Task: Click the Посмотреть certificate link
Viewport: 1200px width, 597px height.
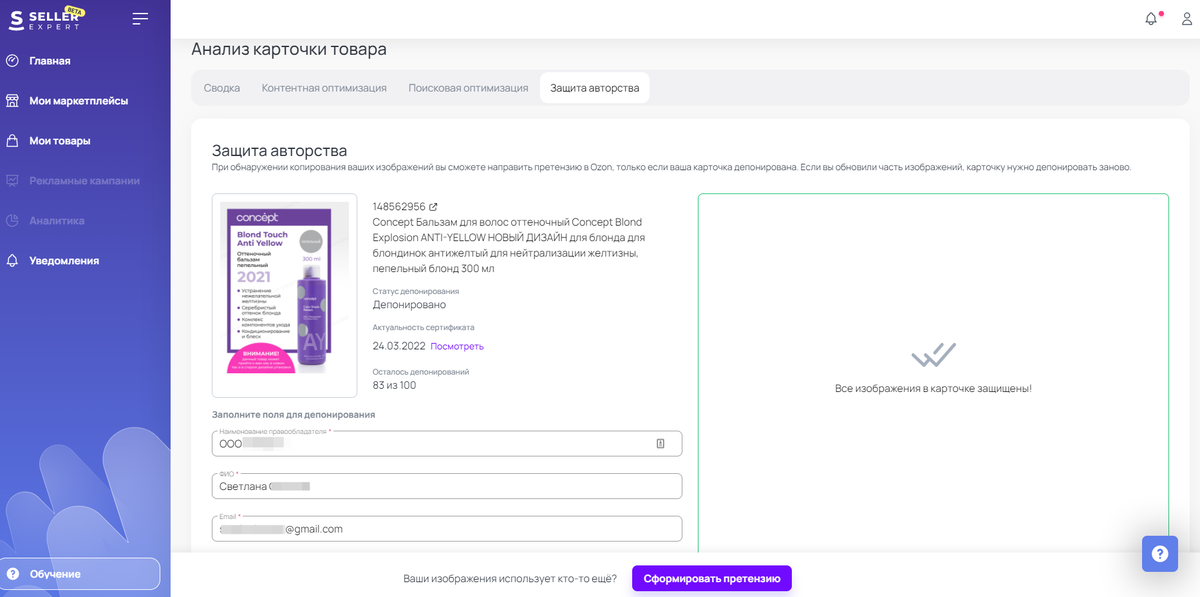Action: point(457,346)
